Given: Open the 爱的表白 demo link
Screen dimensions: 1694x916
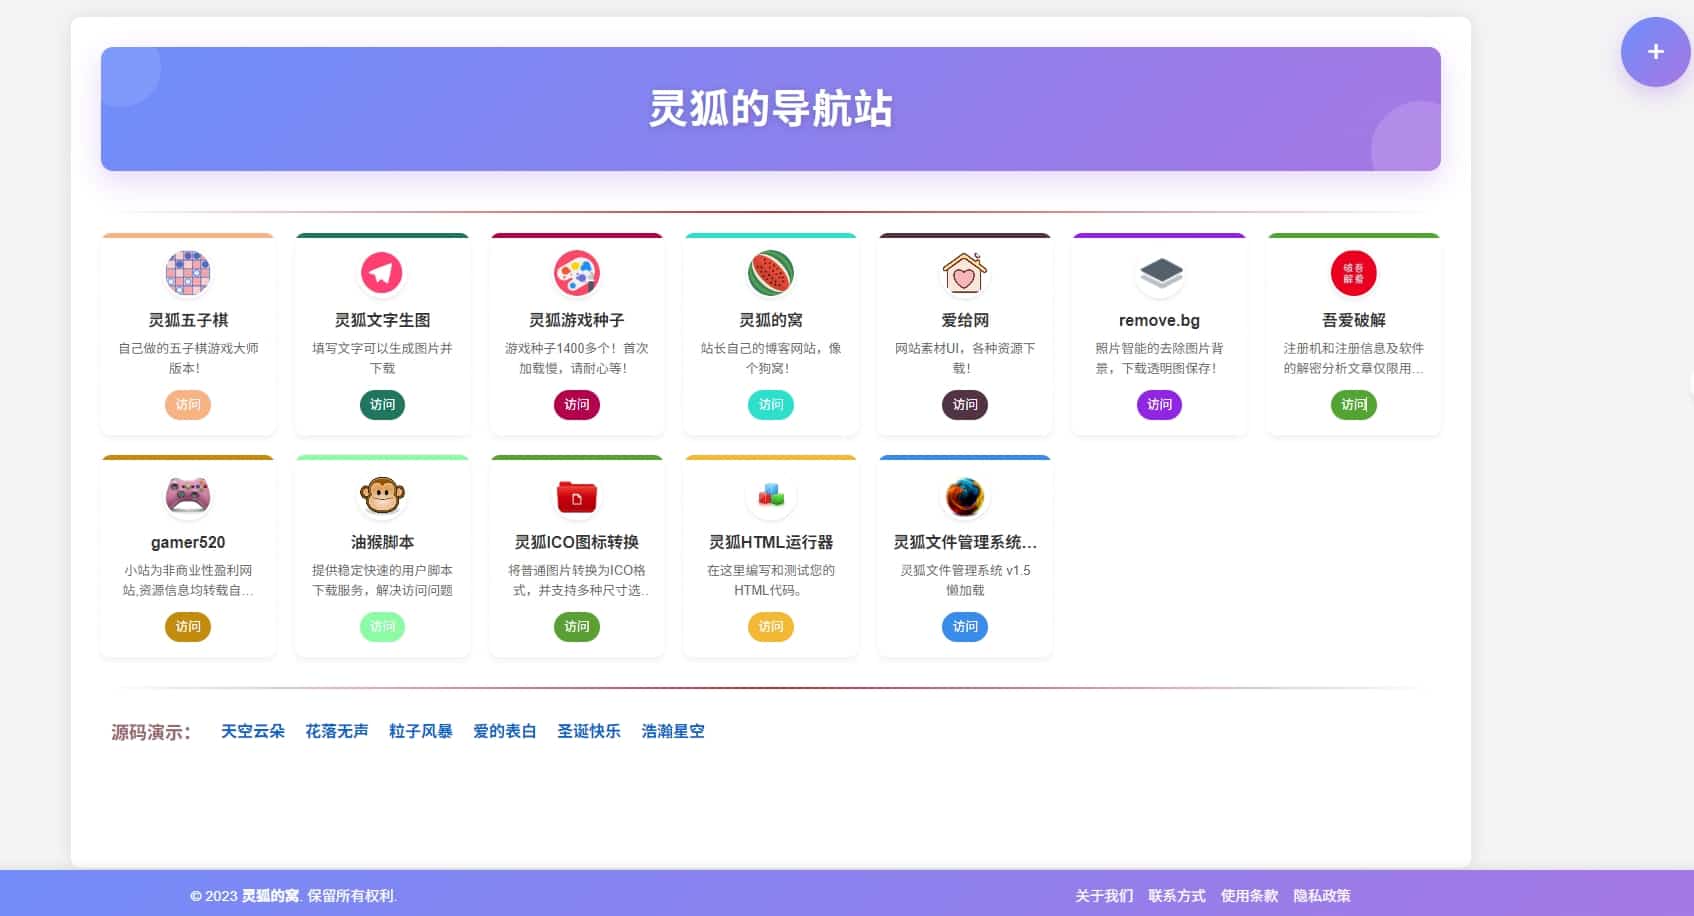Looking at the screenshot, I should tap(505, 732).
